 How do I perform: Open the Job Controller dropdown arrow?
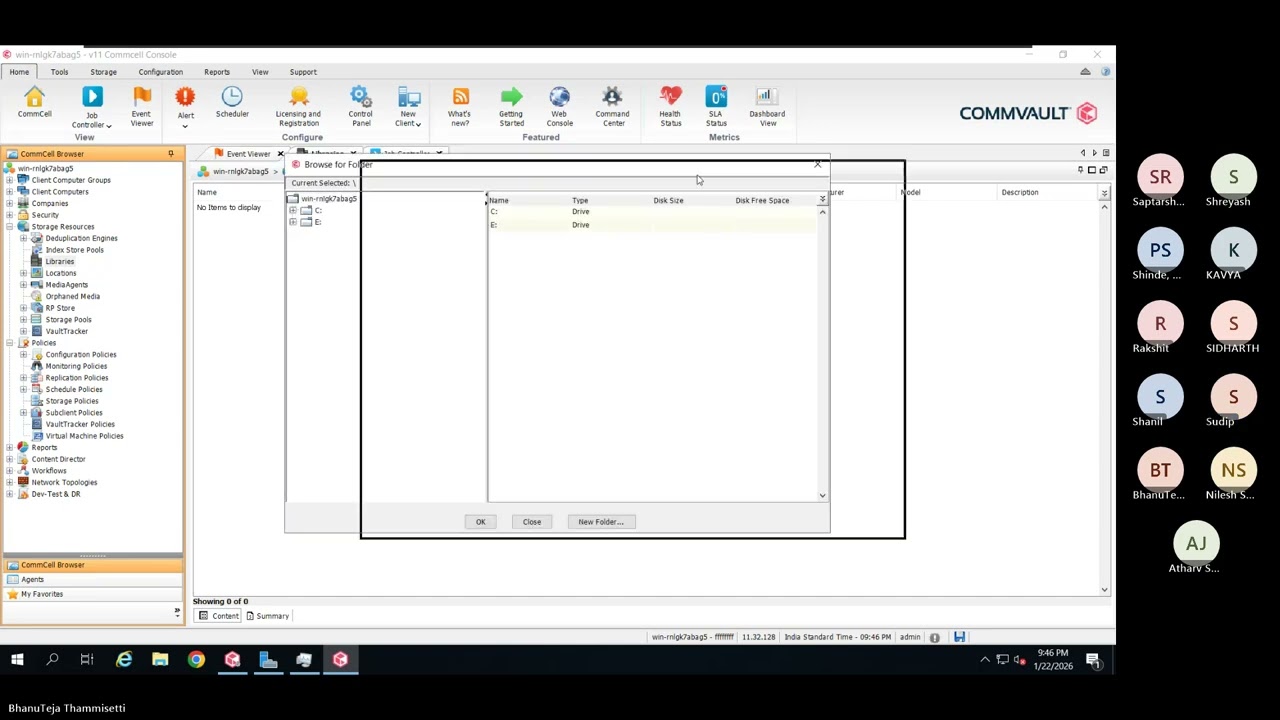(108, 126)
